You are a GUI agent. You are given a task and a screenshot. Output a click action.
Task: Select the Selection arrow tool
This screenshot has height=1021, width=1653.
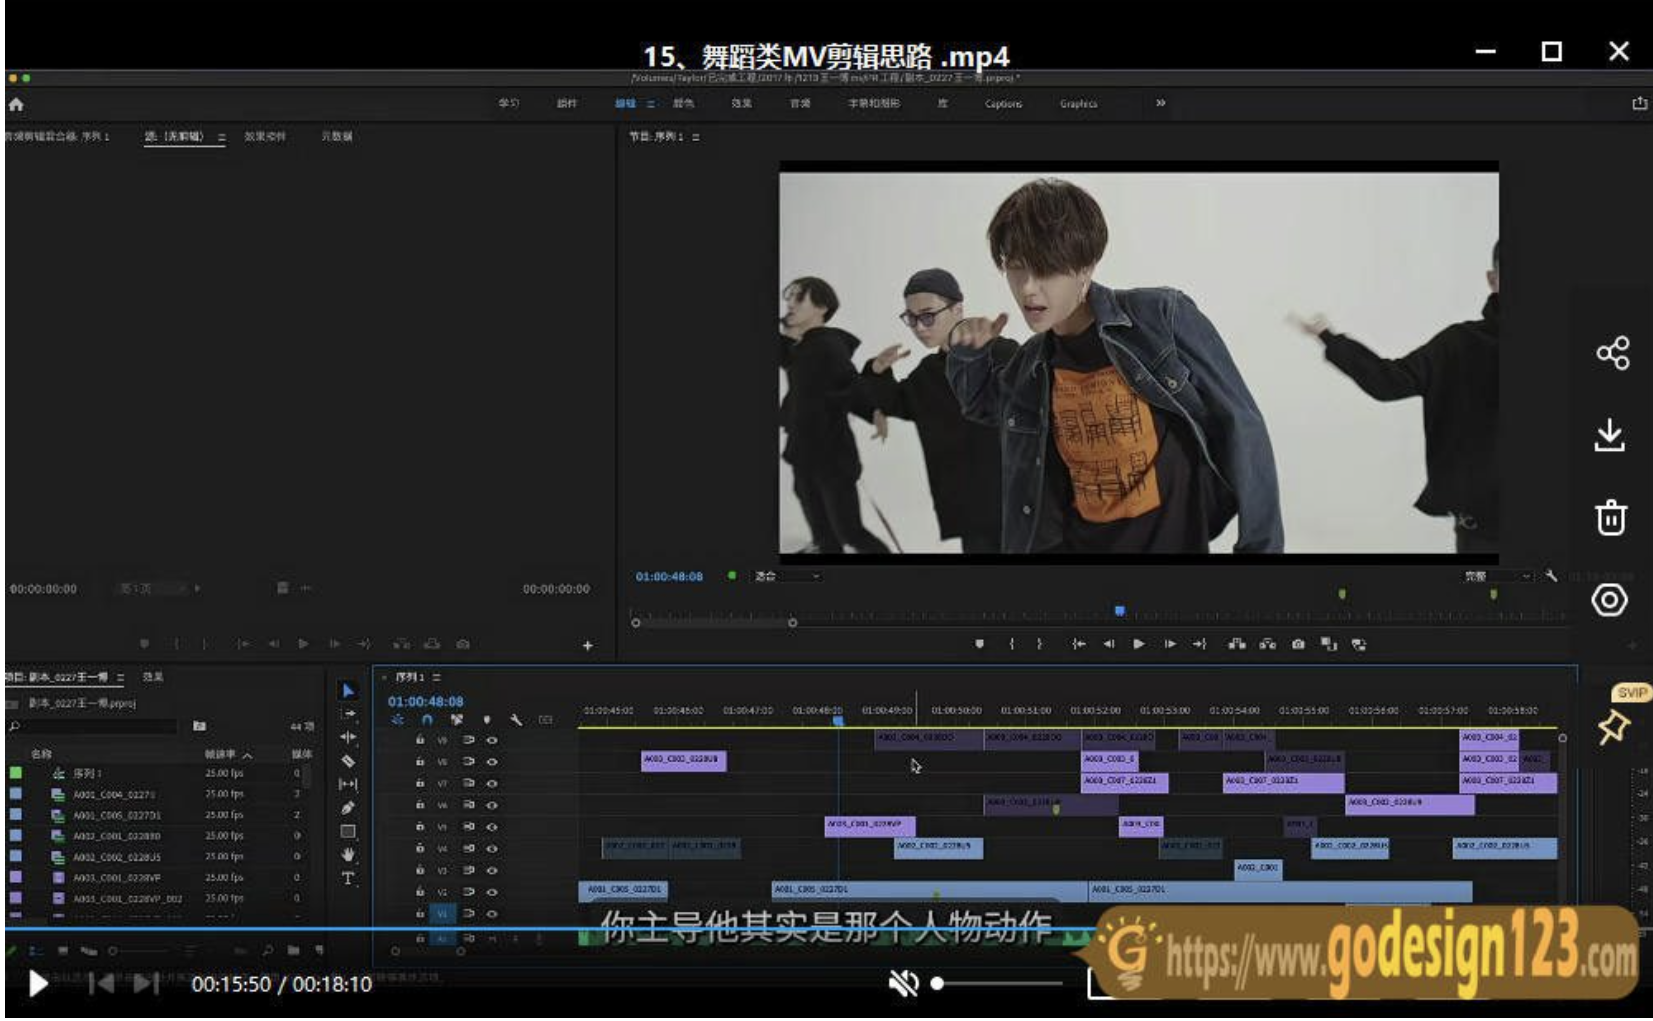pos(348,691)
